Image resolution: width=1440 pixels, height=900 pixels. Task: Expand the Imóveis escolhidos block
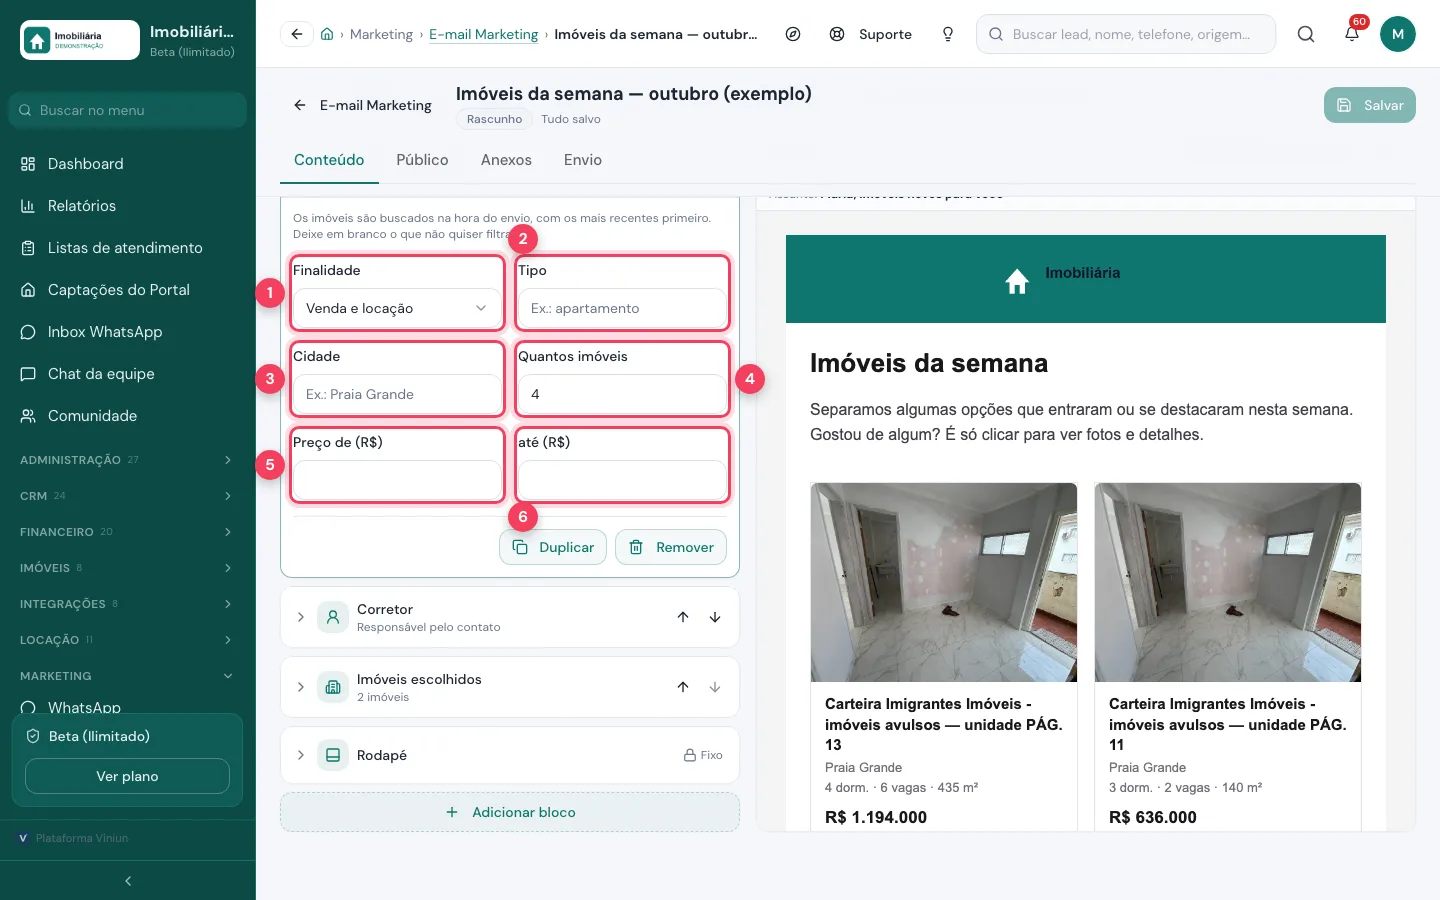point(300,687)
